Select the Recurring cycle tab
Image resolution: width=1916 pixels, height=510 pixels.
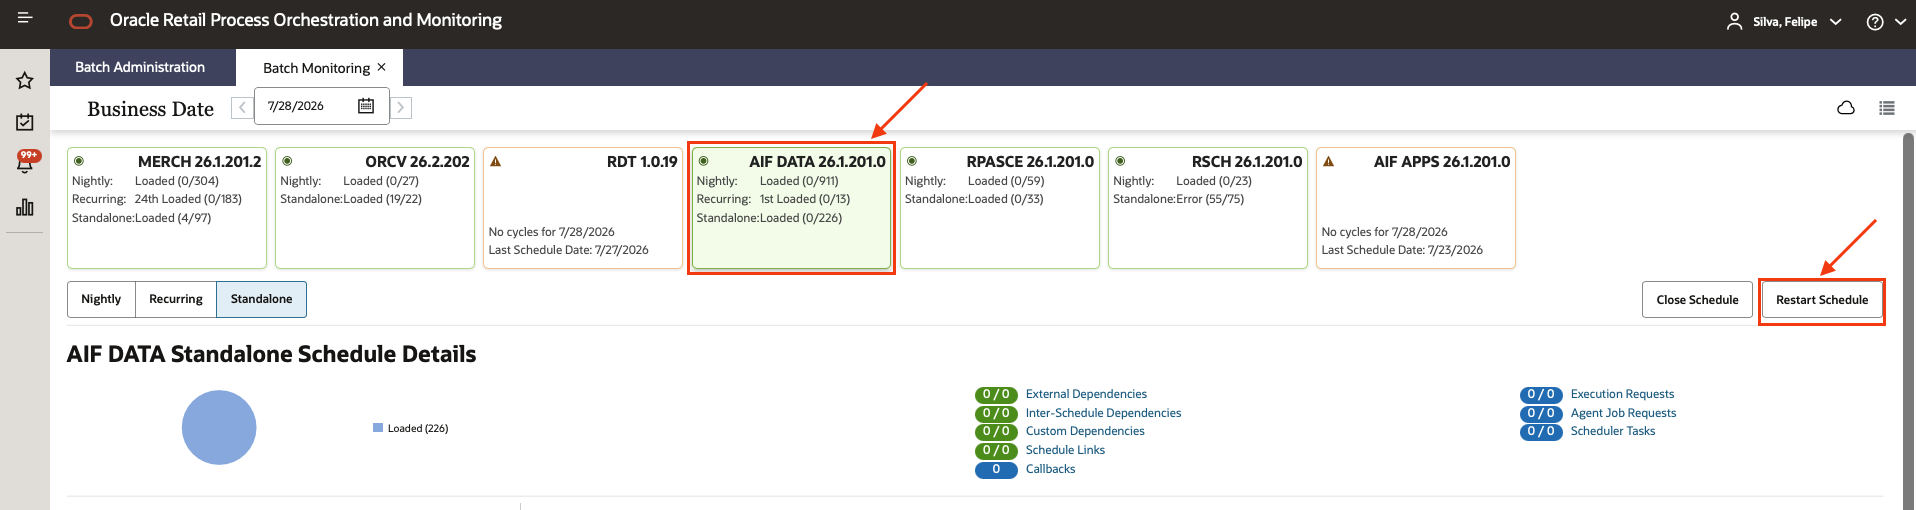coord(176,299)
